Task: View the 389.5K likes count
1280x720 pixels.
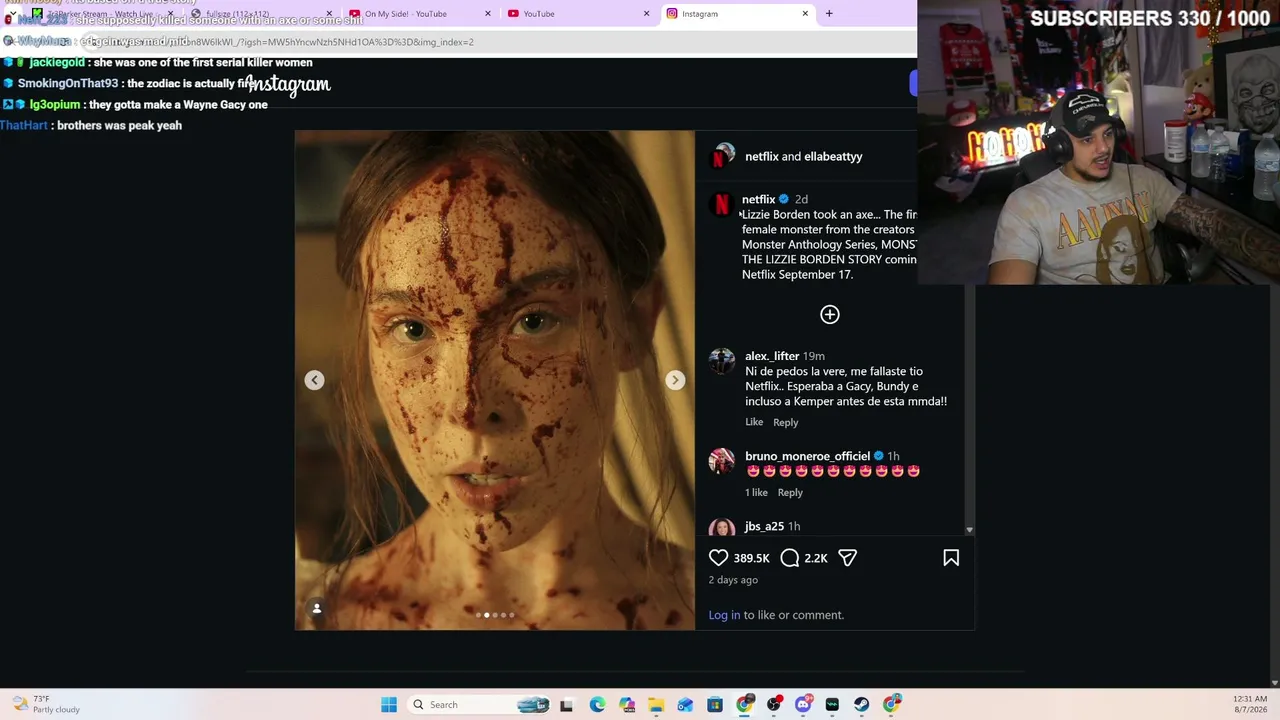Action: point(752,558)
